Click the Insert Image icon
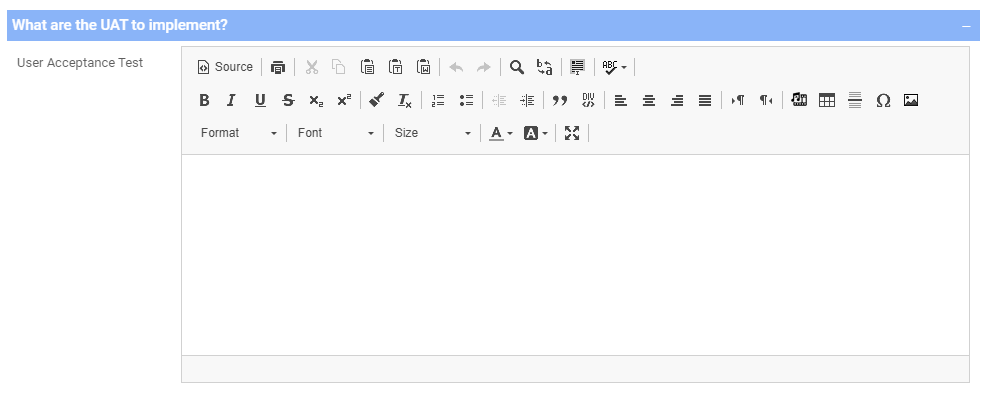The width and height of the screenshot is (988, 407). [x=911, y=100]
